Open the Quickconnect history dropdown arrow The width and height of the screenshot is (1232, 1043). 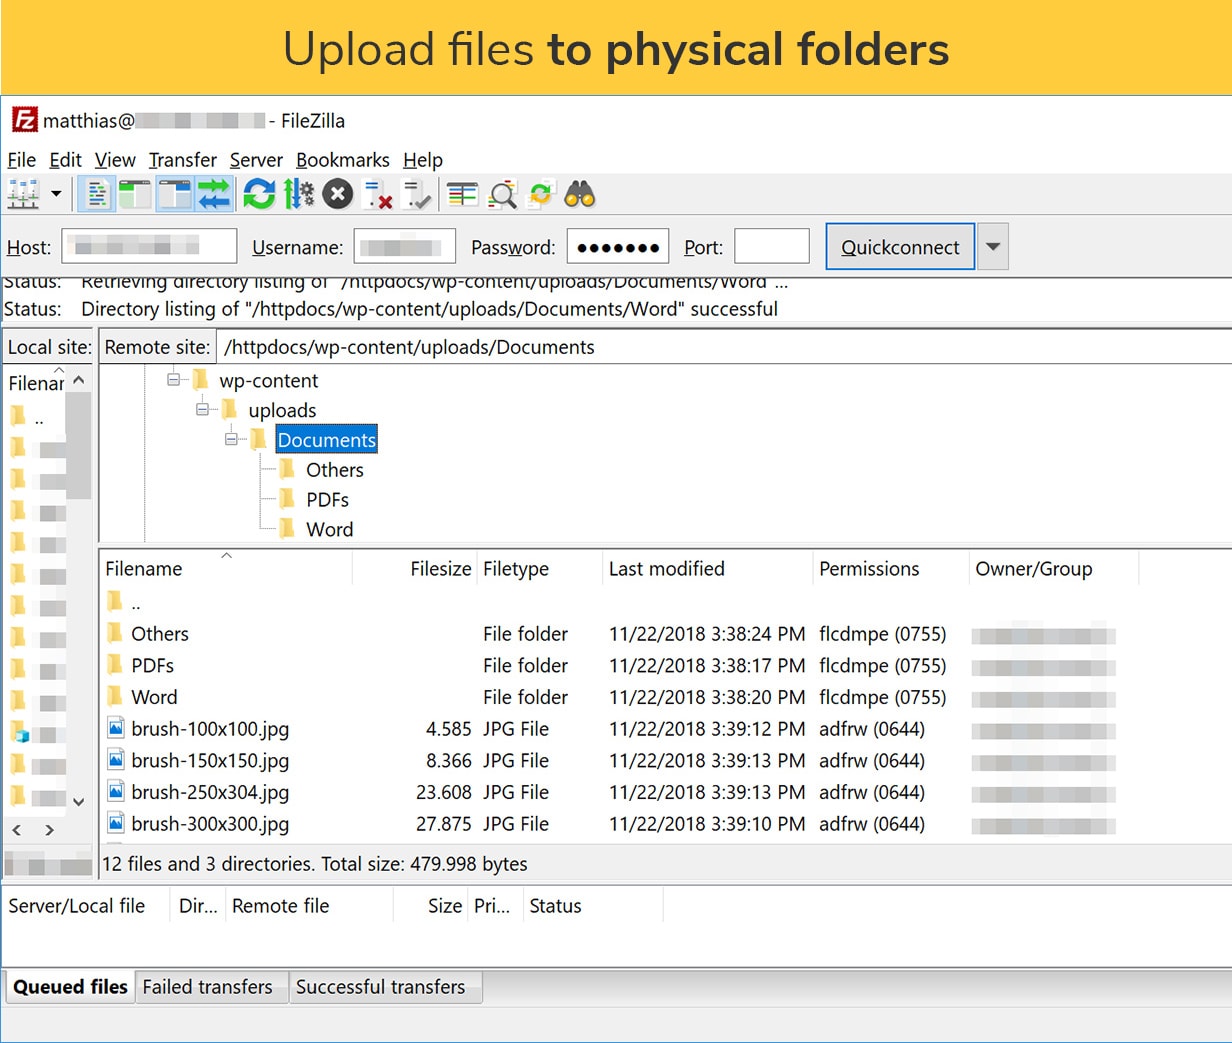992,247
